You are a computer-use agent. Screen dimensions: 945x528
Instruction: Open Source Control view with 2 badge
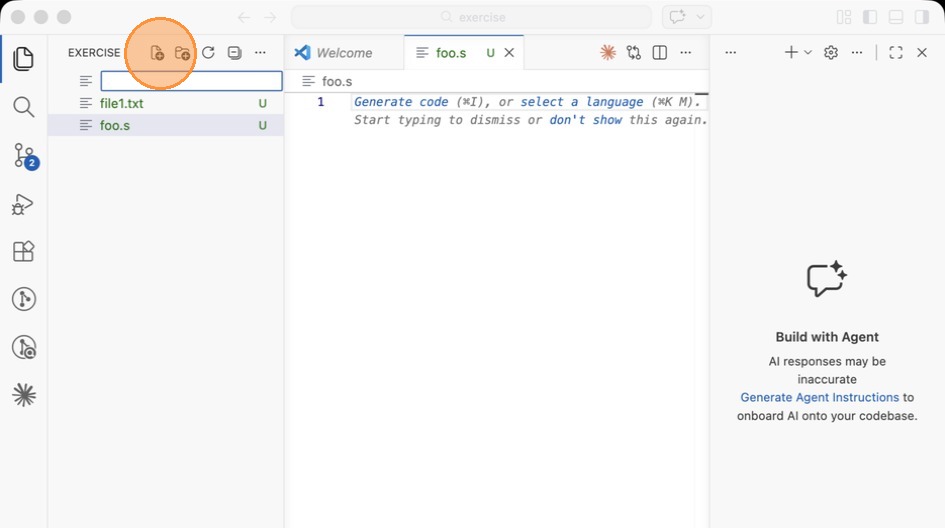(x=24, y=155)
